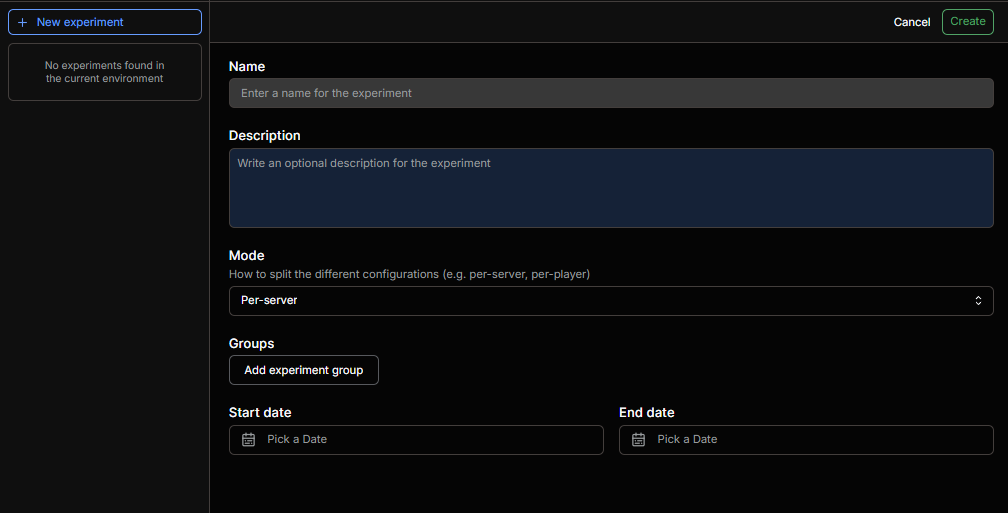Click Add experiment group

303,370
